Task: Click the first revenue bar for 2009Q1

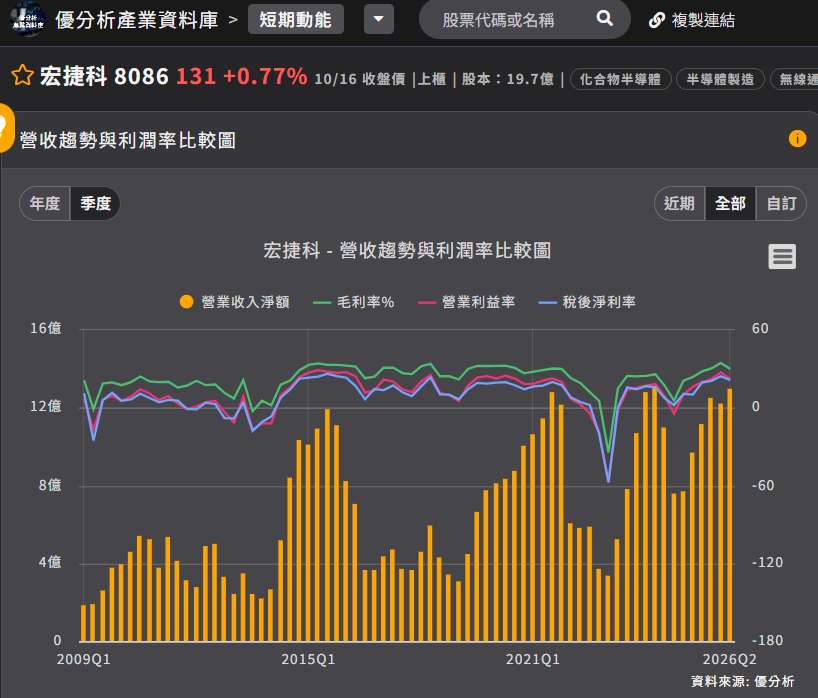Action: [x=83, y=623]
